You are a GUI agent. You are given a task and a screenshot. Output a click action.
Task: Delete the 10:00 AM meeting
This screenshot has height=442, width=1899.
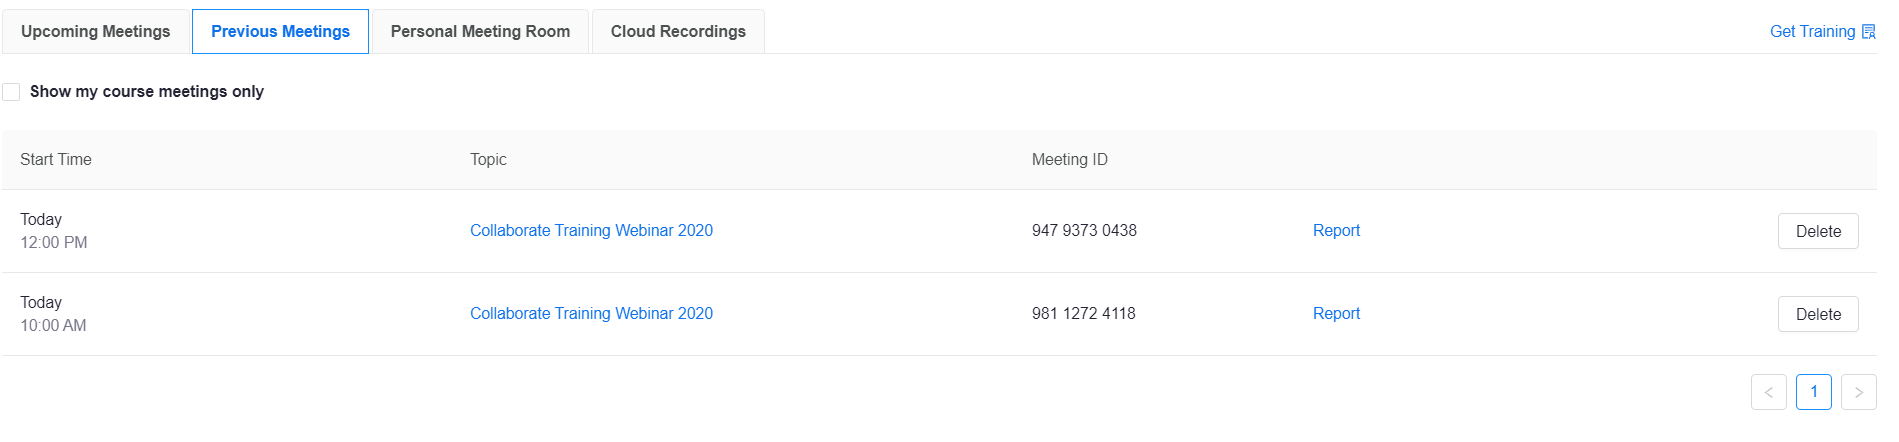(1818, 314)
